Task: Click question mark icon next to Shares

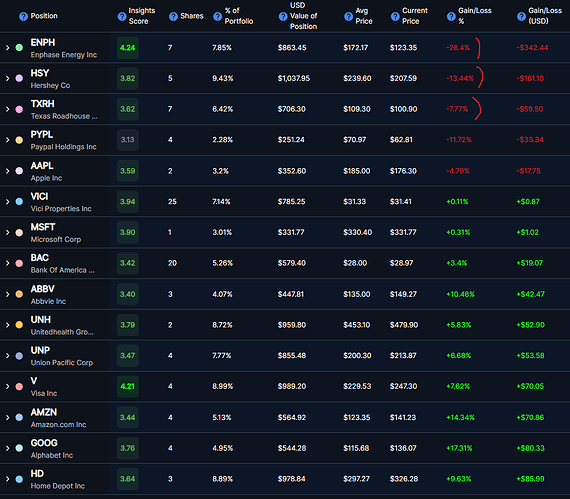Action: pos(173,16)
